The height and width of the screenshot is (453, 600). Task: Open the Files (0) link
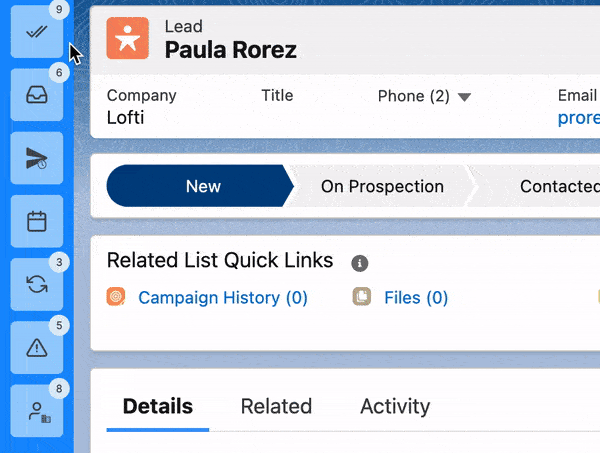point(416,298)
